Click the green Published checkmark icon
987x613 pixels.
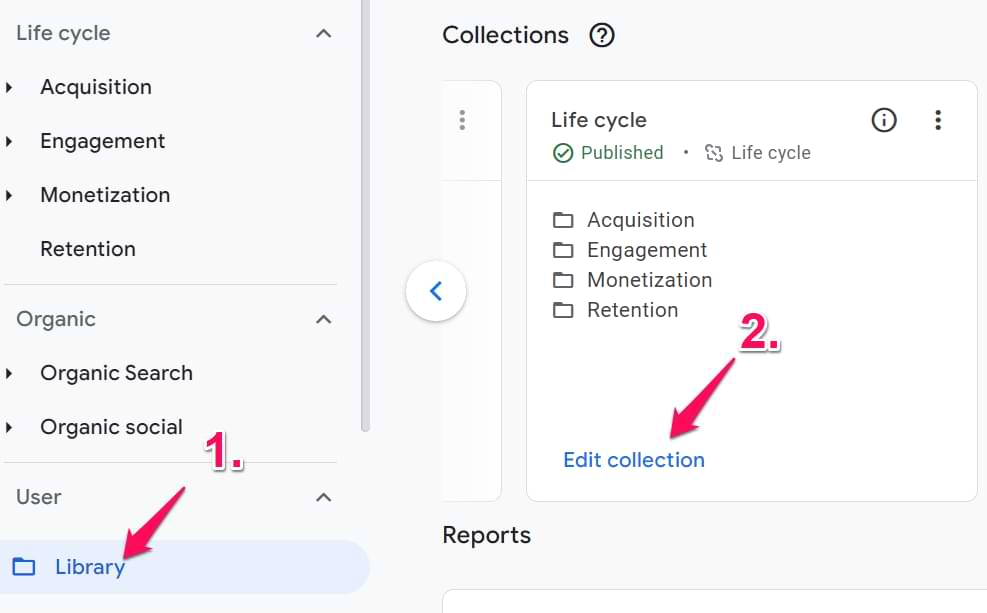563,153
